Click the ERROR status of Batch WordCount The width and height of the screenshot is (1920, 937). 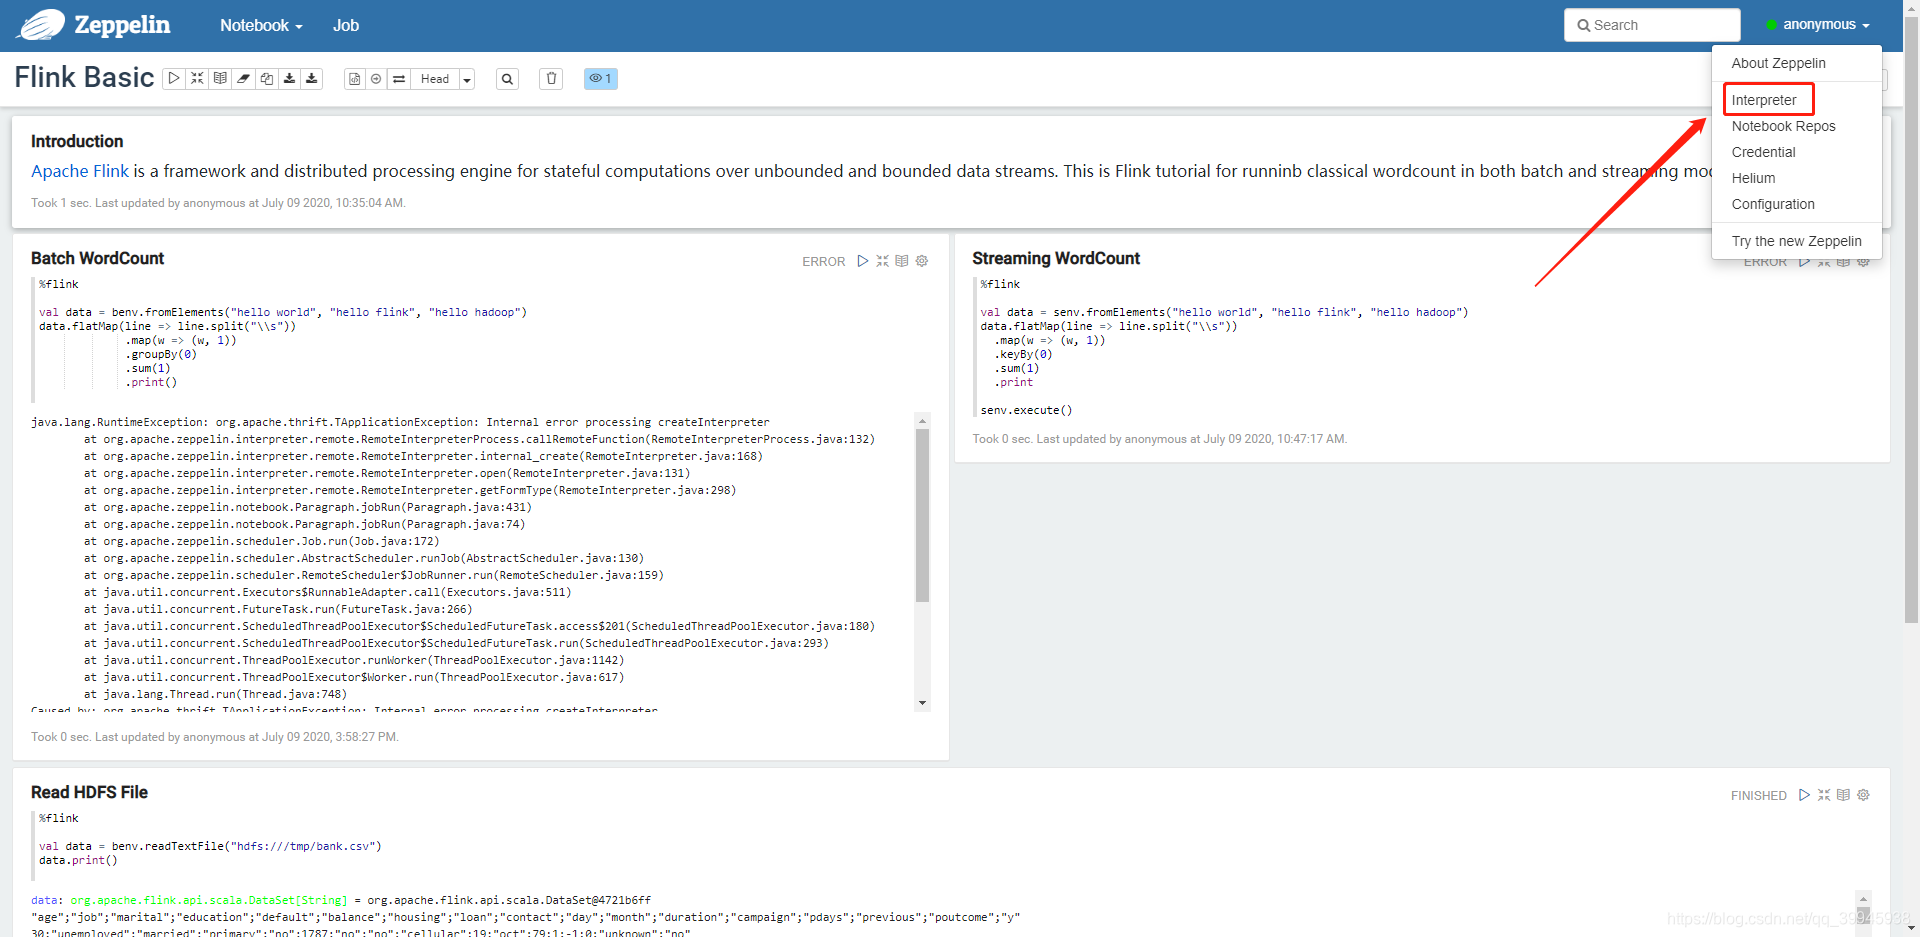click(x=823, y=261)
